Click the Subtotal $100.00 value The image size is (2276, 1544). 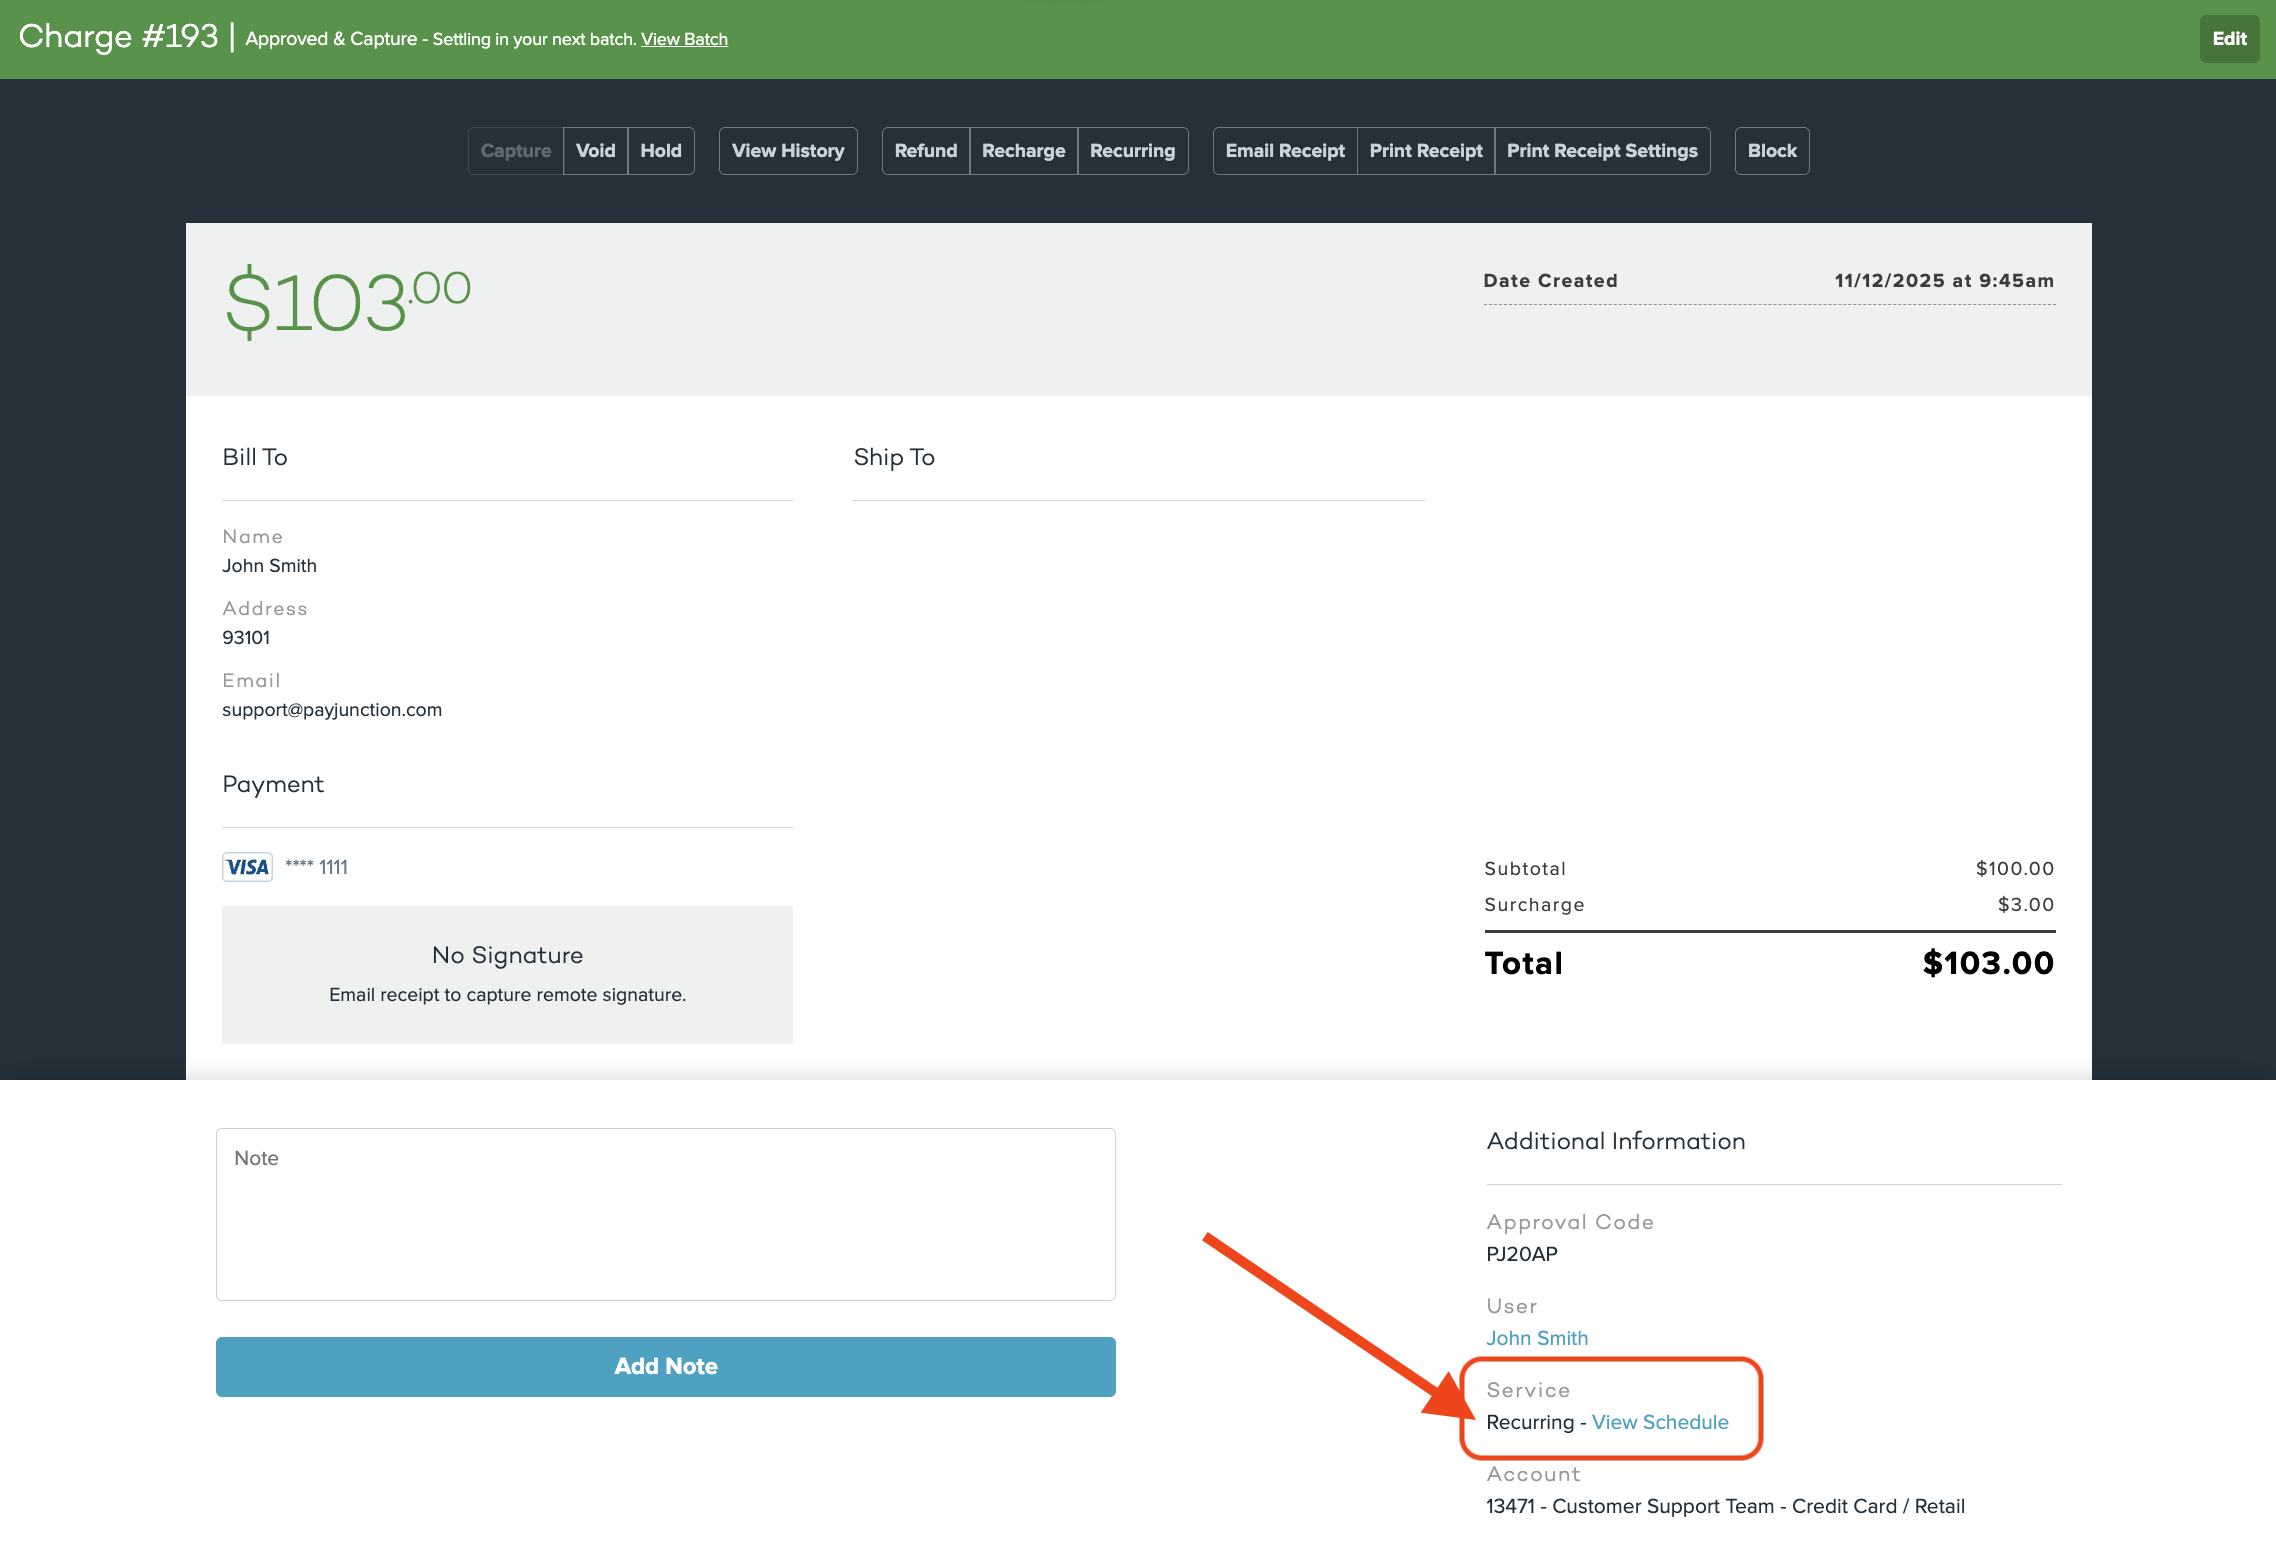pyautogui.click(x=2015, y=869)
